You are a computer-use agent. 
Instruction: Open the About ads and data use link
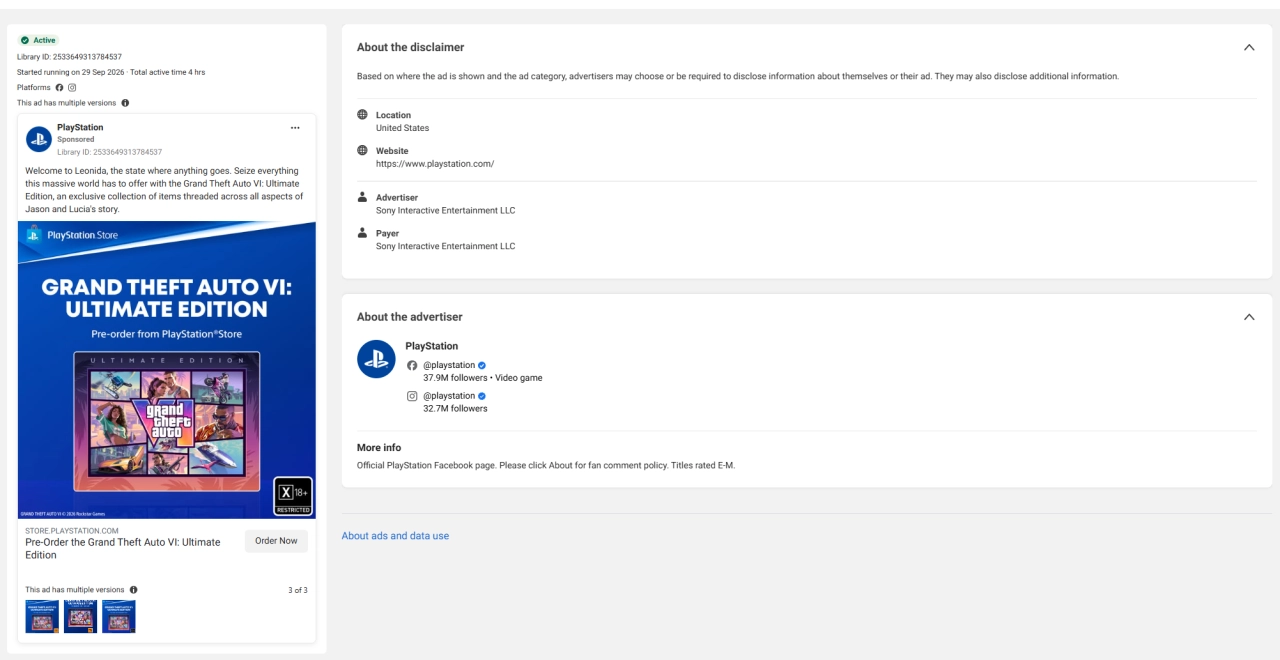click(x=395, y=536)
